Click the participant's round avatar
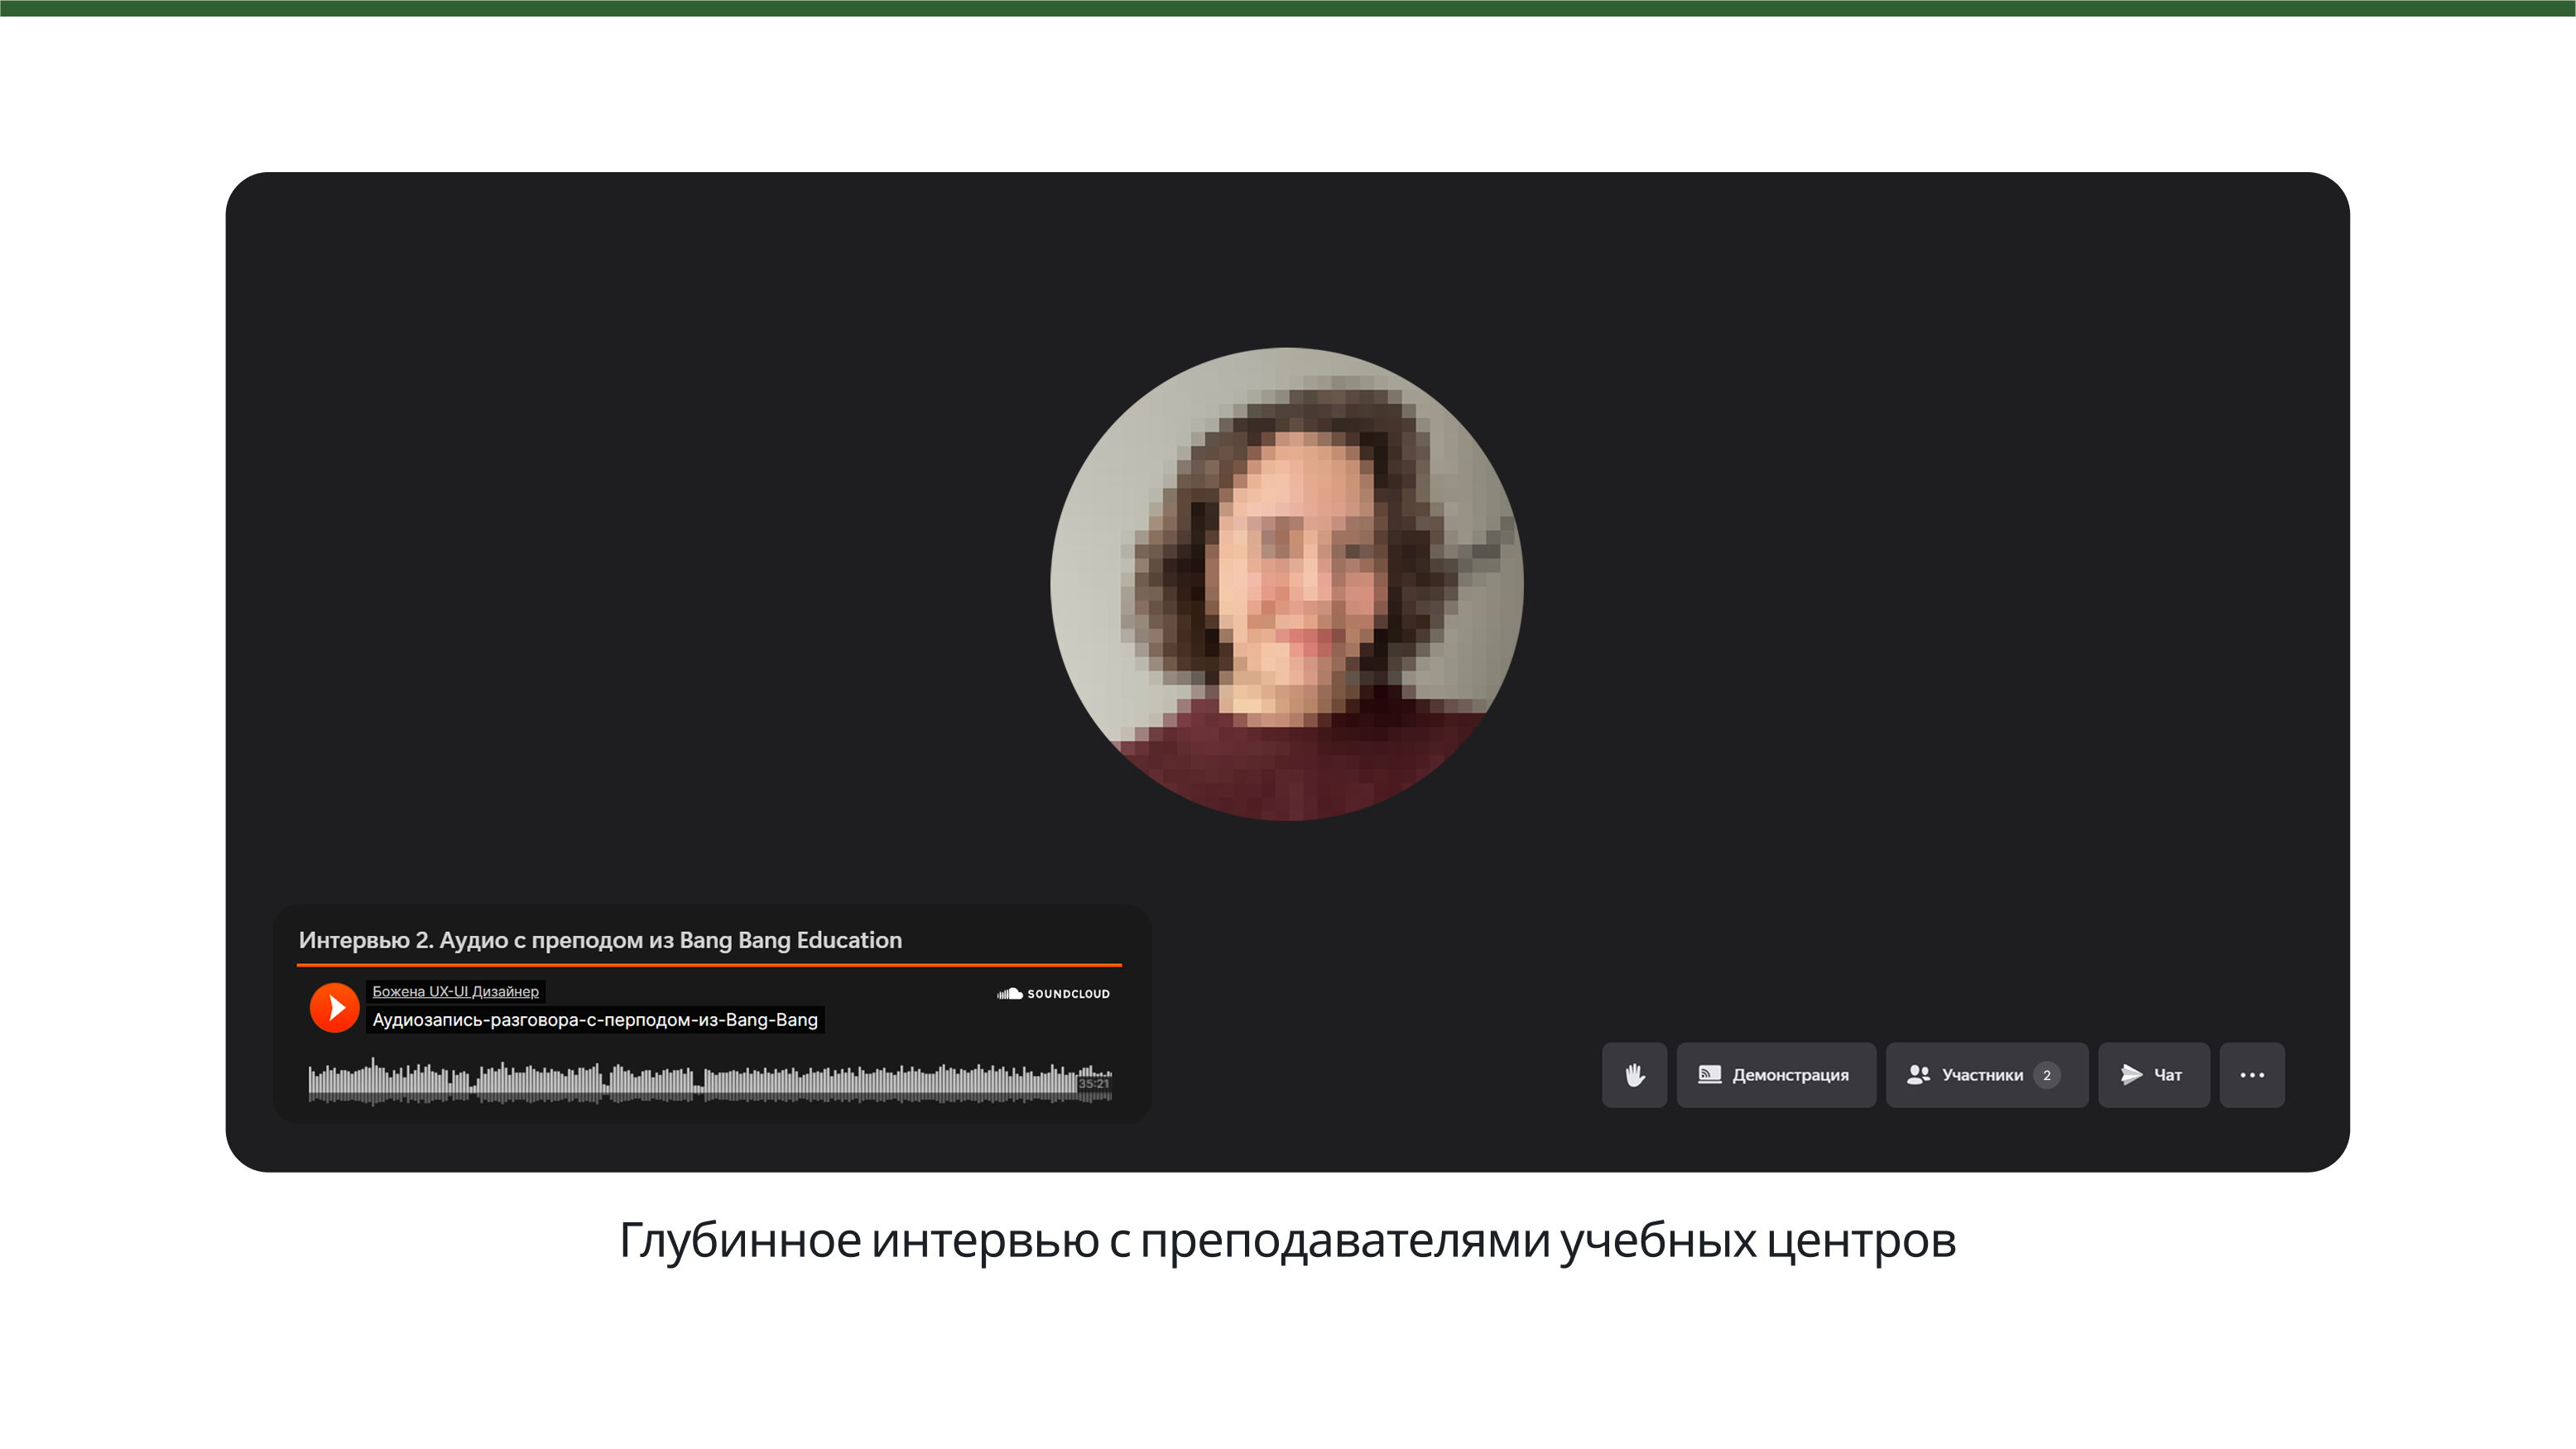 tap(1287, 584)
